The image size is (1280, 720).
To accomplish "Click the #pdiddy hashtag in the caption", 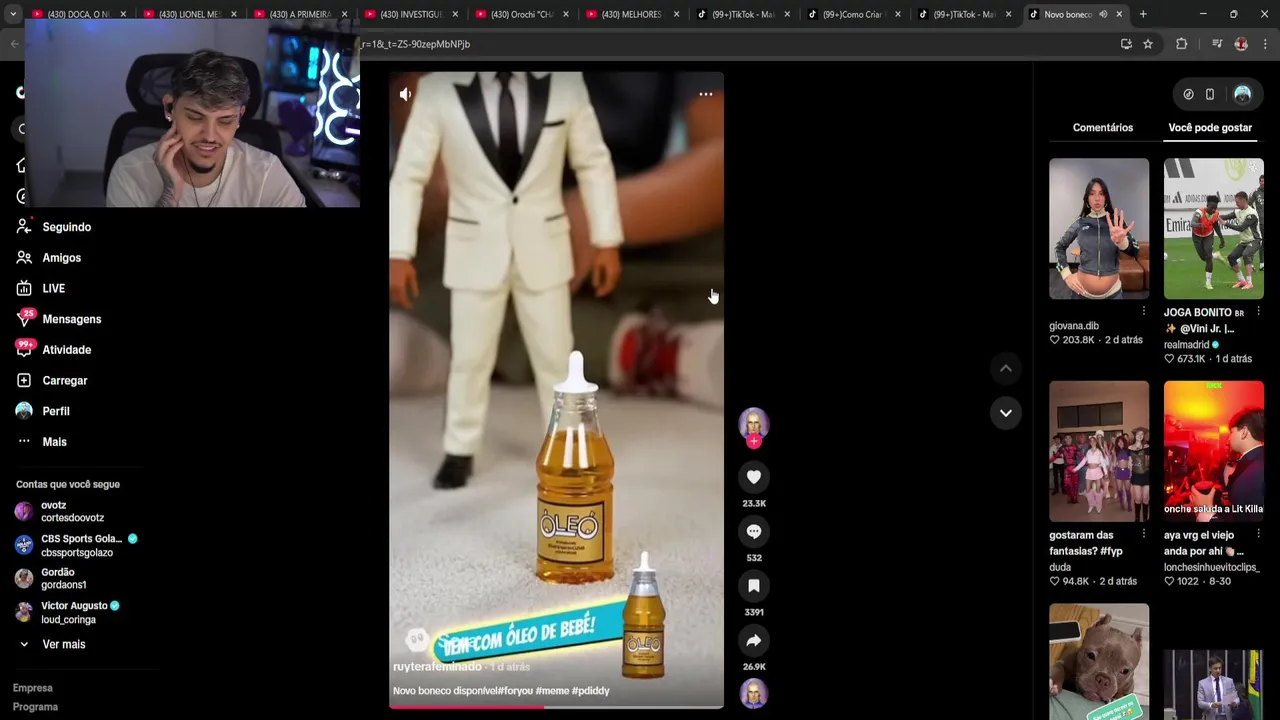I will click(x=589, y=691).
